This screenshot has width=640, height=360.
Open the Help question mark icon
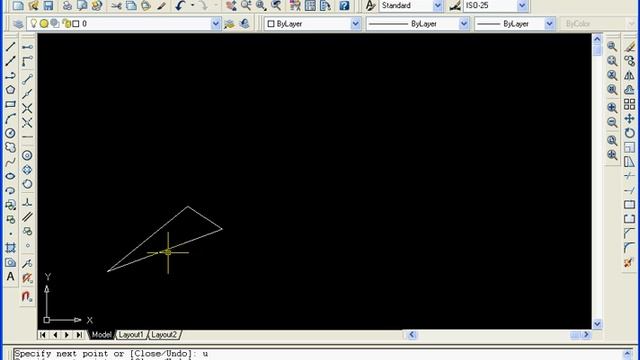[344, 6]
